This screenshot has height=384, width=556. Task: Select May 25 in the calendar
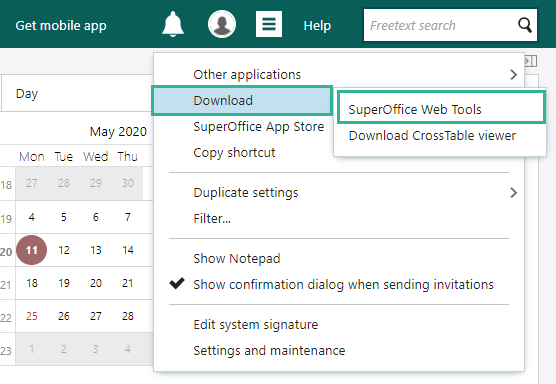[x=32, y=316]
